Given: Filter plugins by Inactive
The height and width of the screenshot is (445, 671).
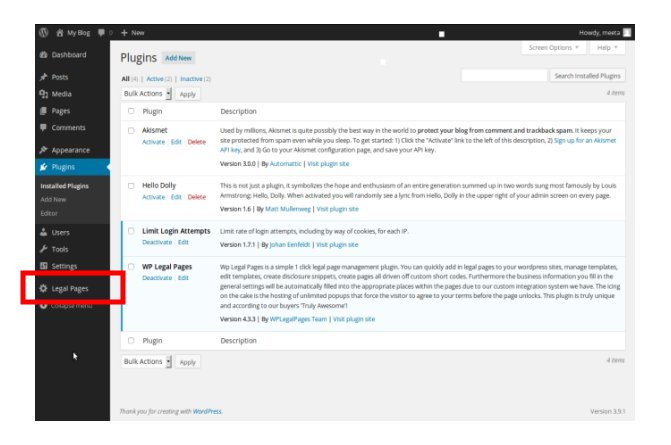Looking at the screenshot, I should [193, 78].
